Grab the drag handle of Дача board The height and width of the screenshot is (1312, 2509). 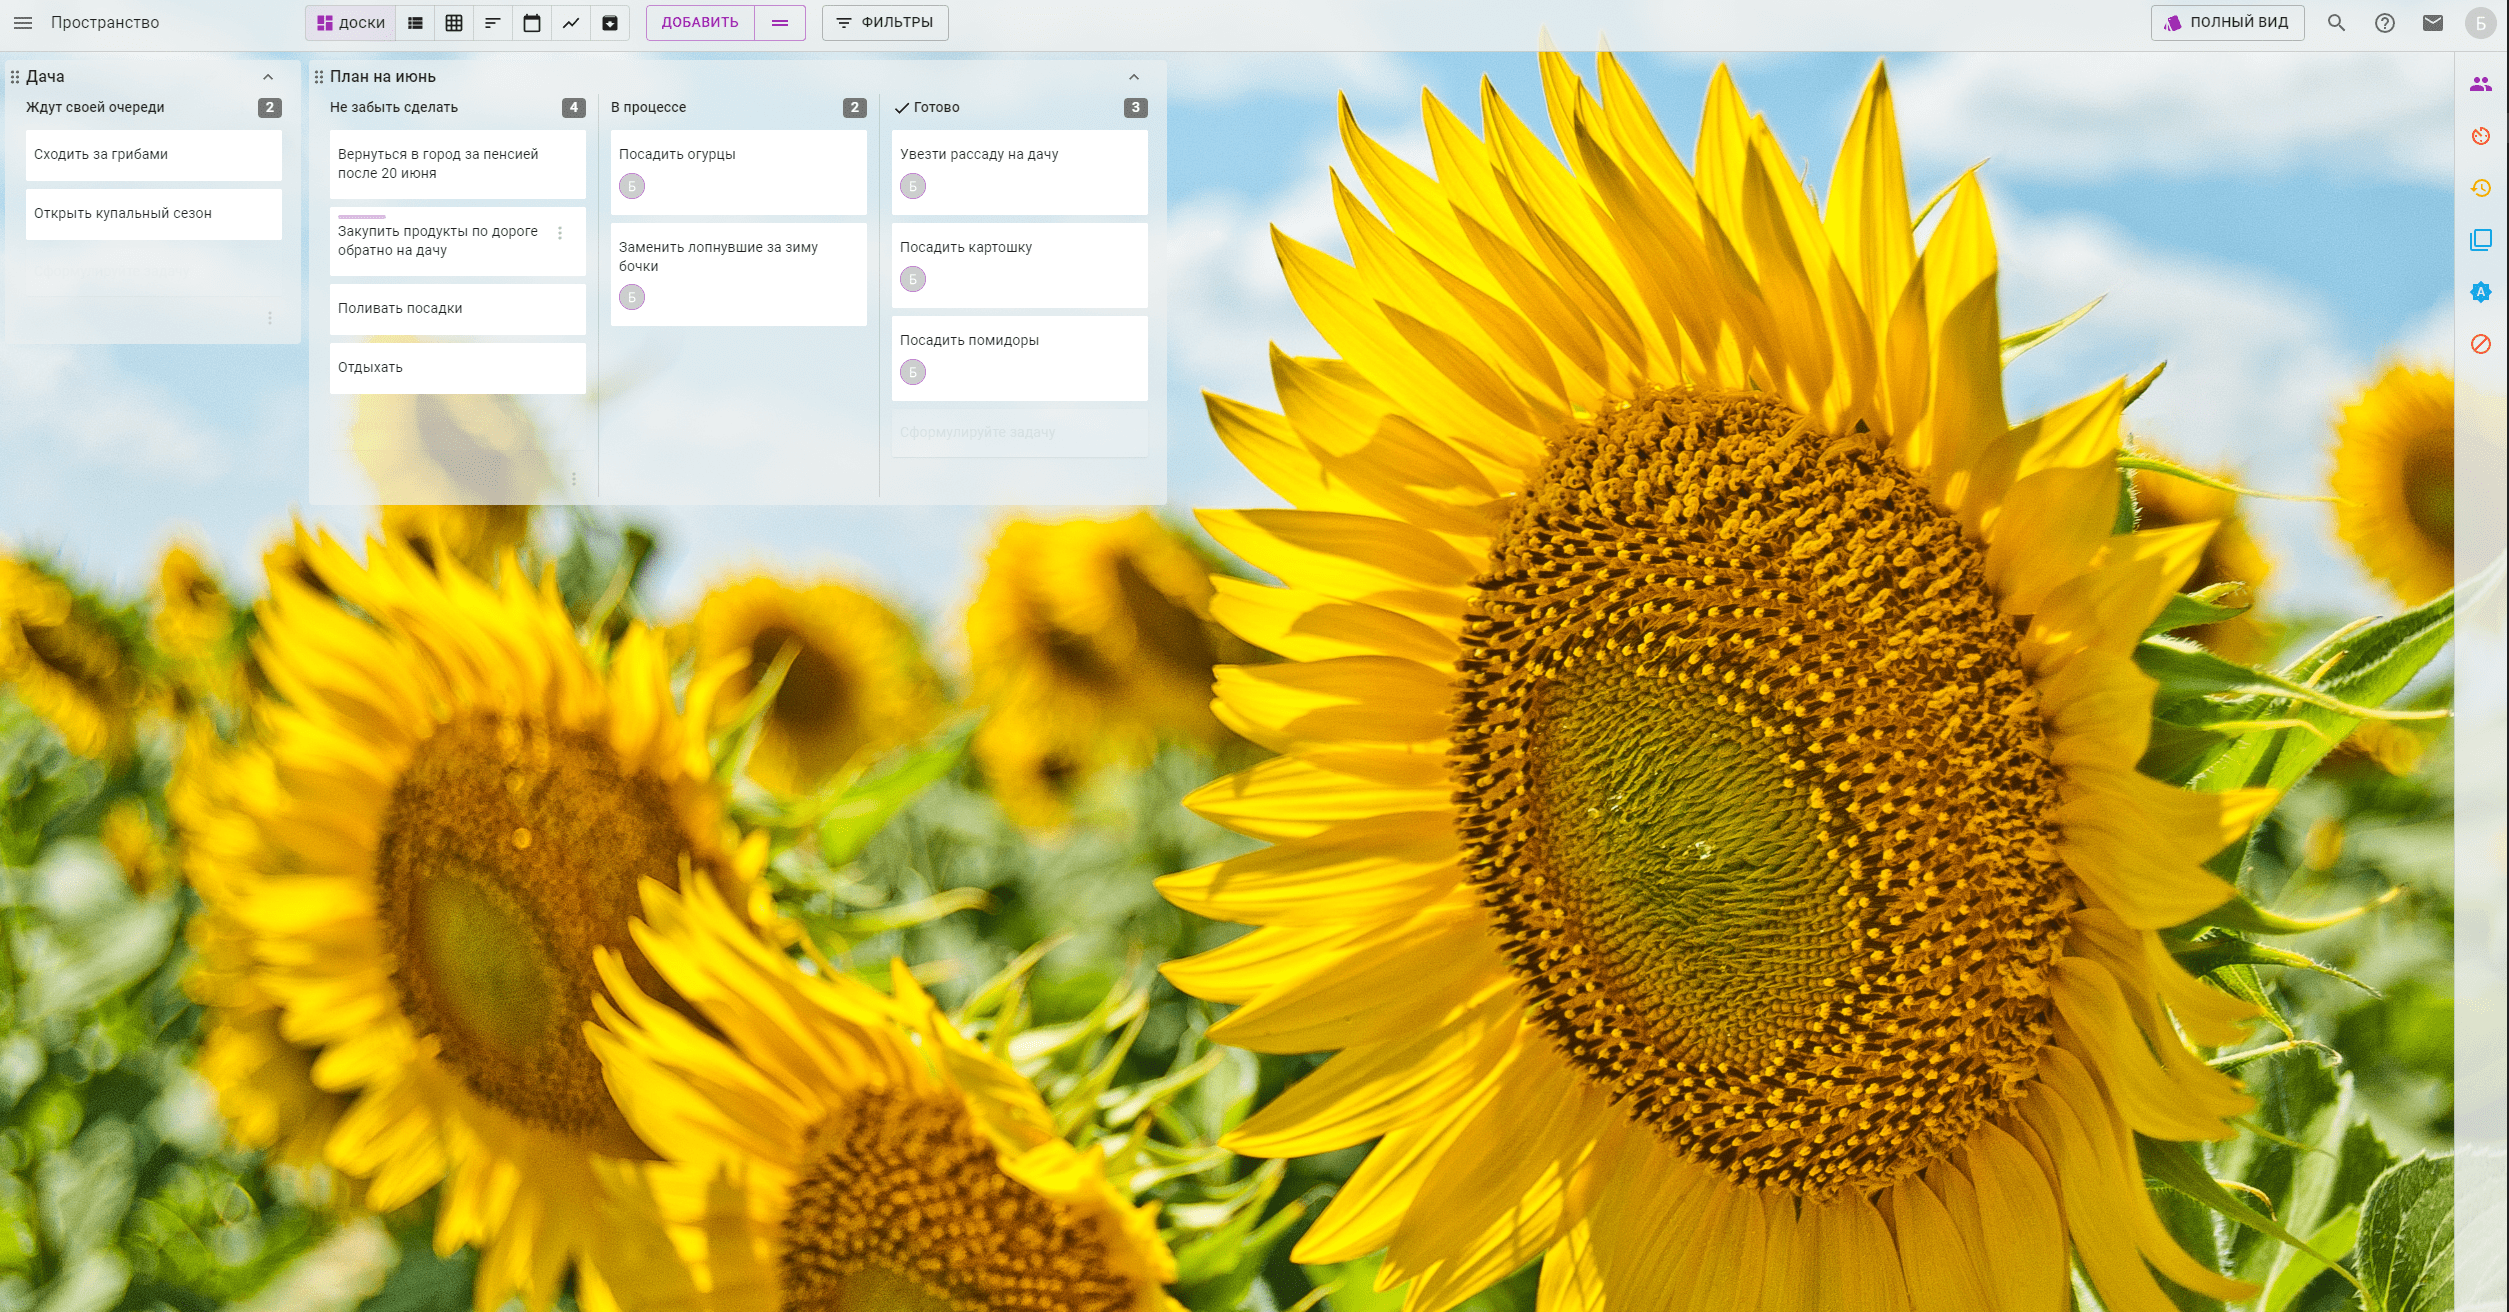[x=15, y=77]
